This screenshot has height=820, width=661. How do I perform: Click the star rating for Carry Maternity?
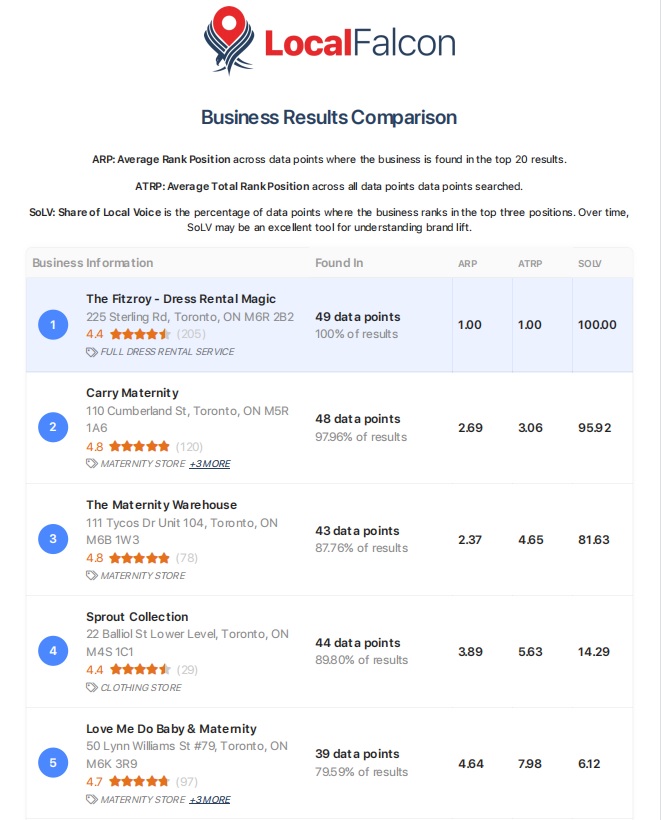[140, 447]
